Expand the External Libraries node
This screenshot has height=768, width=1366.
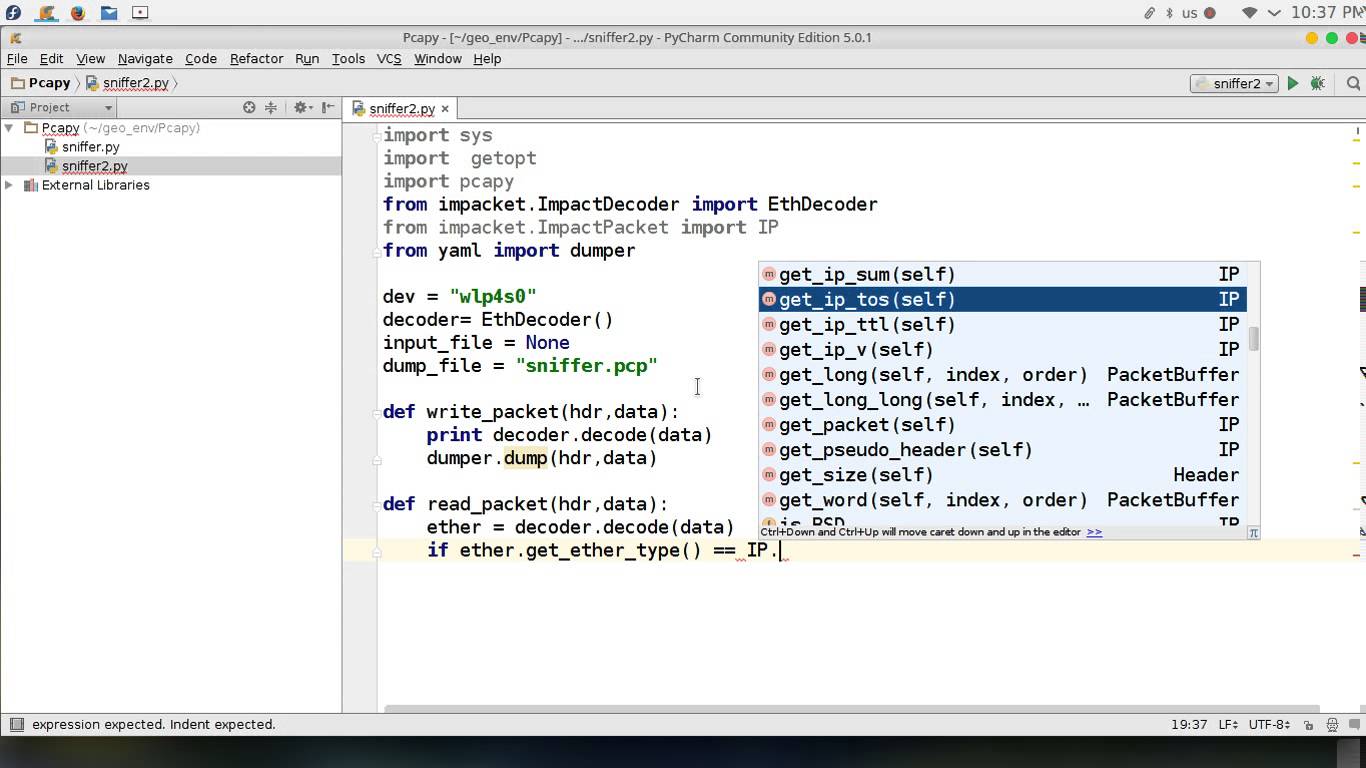(x=9, y=185)
